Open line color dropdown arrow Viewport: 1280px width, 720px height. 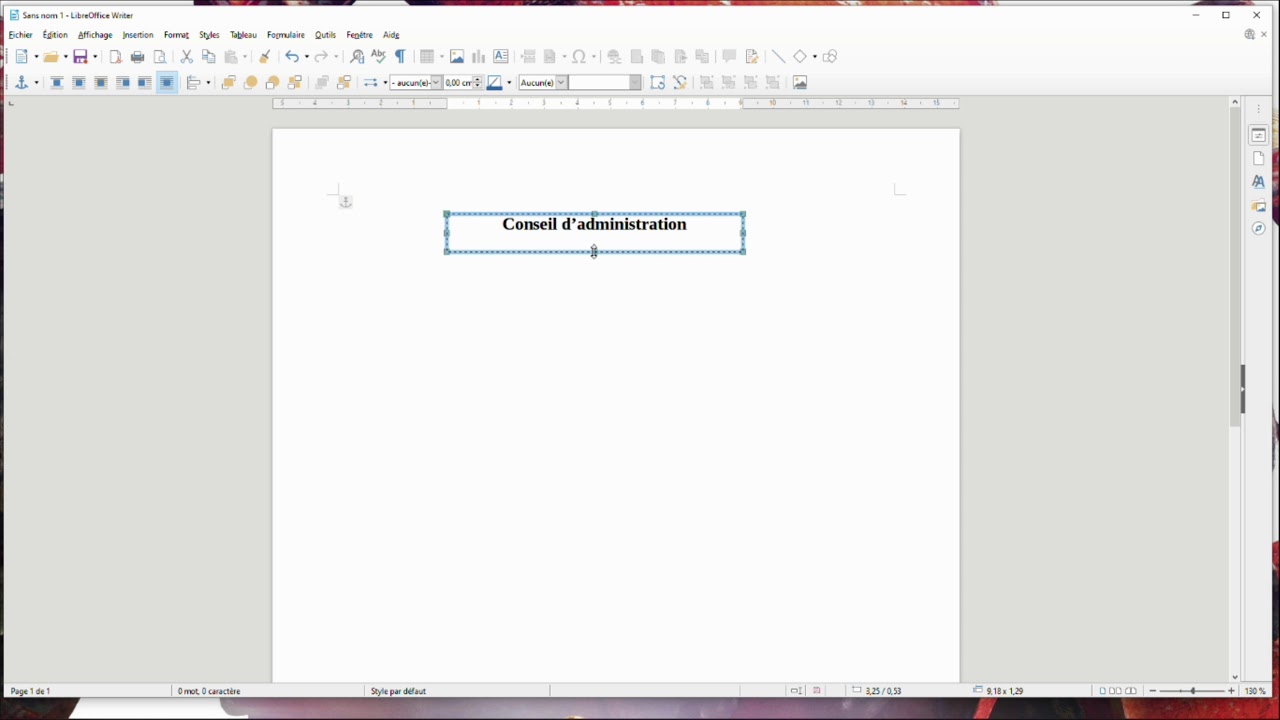coord(509,83)
